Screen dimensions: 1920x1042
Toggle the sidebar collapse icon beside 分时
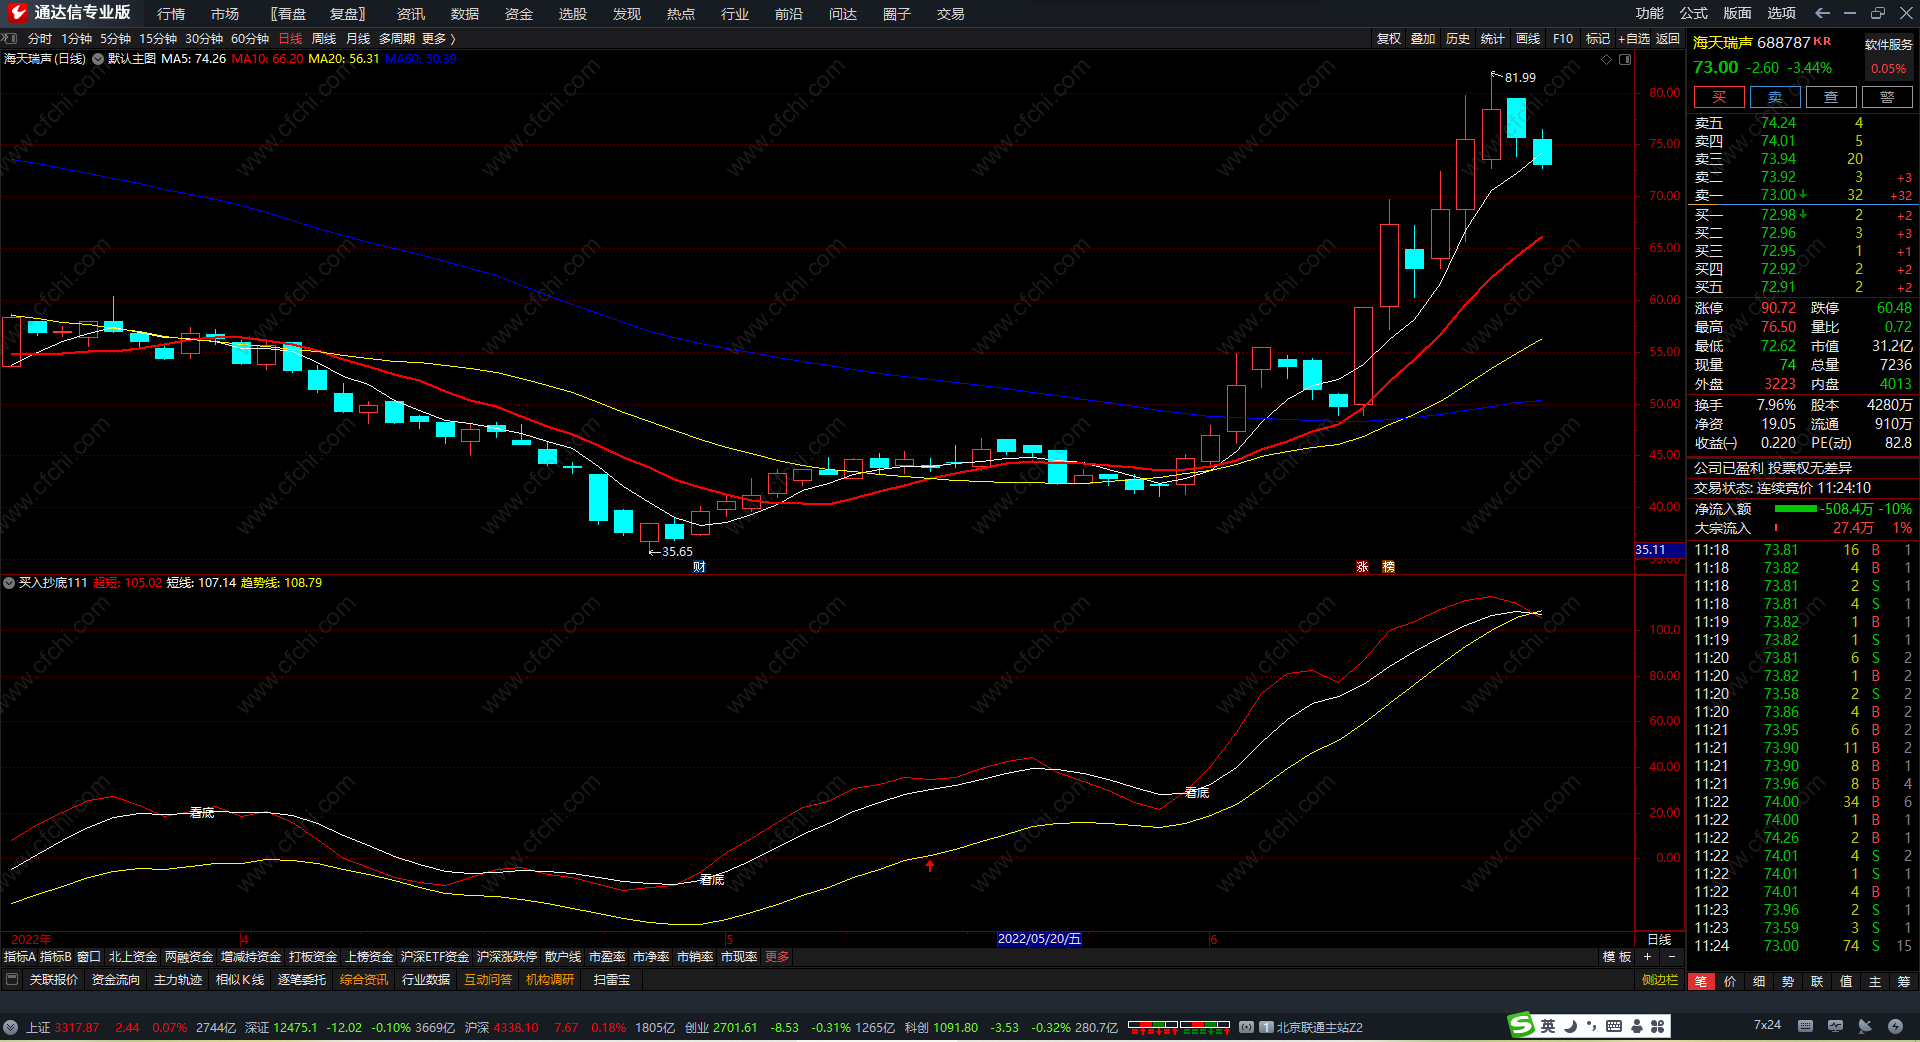tap(10, 38)
